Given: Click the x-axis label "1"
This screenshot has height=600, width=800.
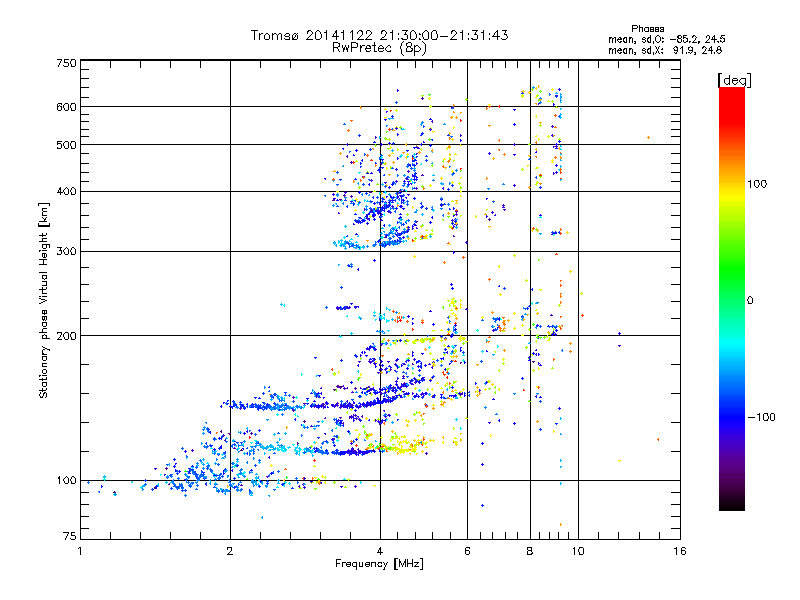Looking at the screenshot, I should pyautogui.click(x=80, y=551).
